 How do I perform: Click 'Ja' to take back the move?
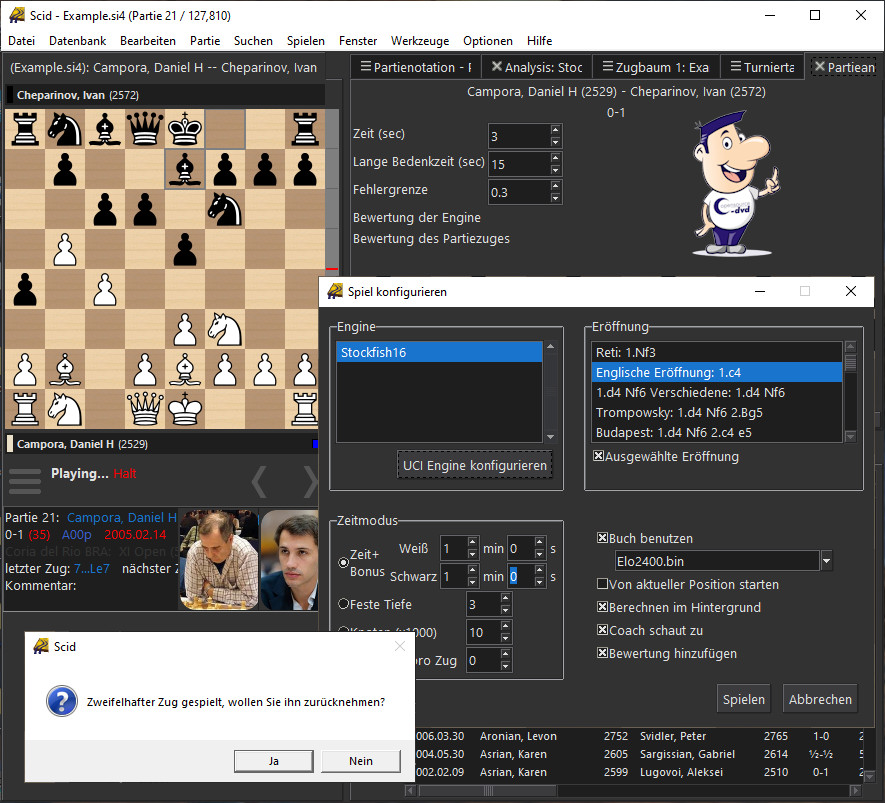pyautogui.click(x=274, y=761)
